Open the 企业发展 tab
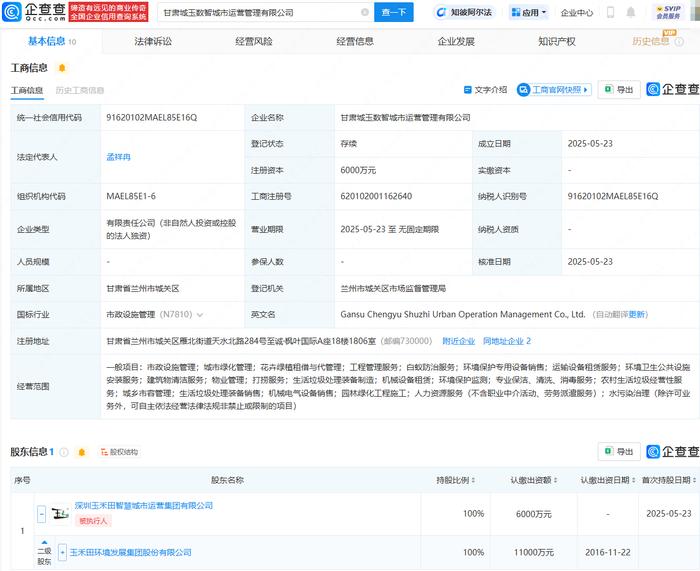 [456, 42]
